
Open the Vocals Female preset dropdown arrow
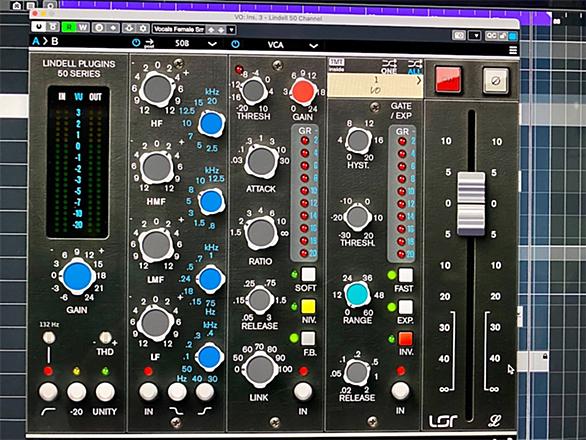tap(232, 30)
